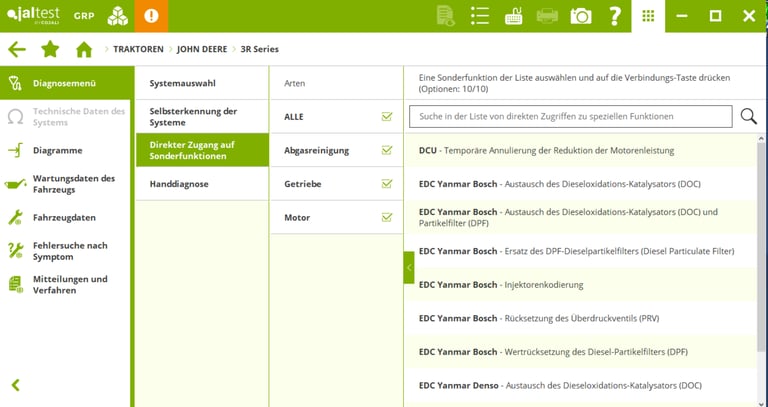The width and height of the screenshot is (768, 407).
Task: Open 3R Series breadcrumb
Action: click(260, 49)
